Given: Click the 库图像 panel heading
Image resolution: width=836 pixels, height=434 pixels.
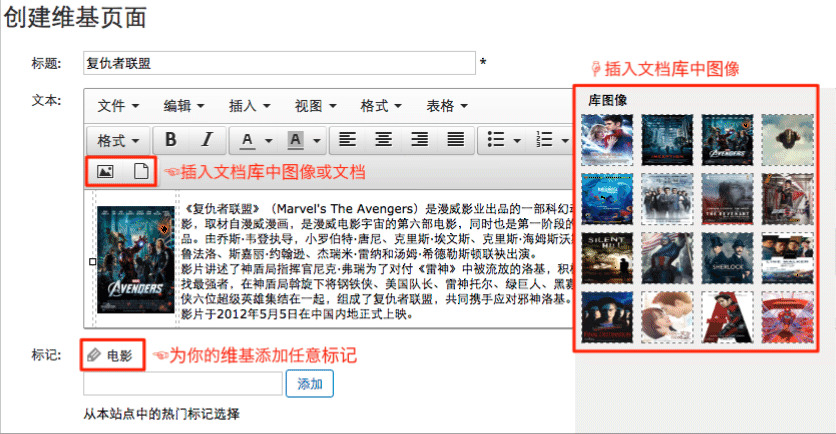Looking at the screenshot, I should pyautogui.click(x=607, y=100).
